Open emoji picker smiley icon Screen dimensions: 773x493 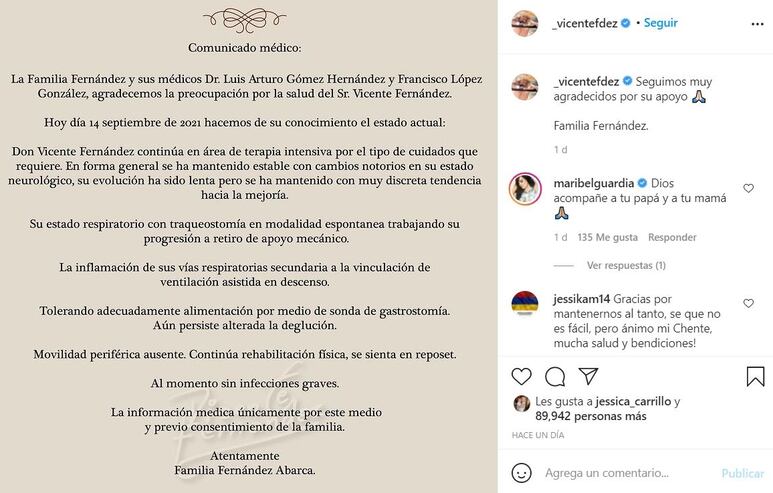click(521, 473)
